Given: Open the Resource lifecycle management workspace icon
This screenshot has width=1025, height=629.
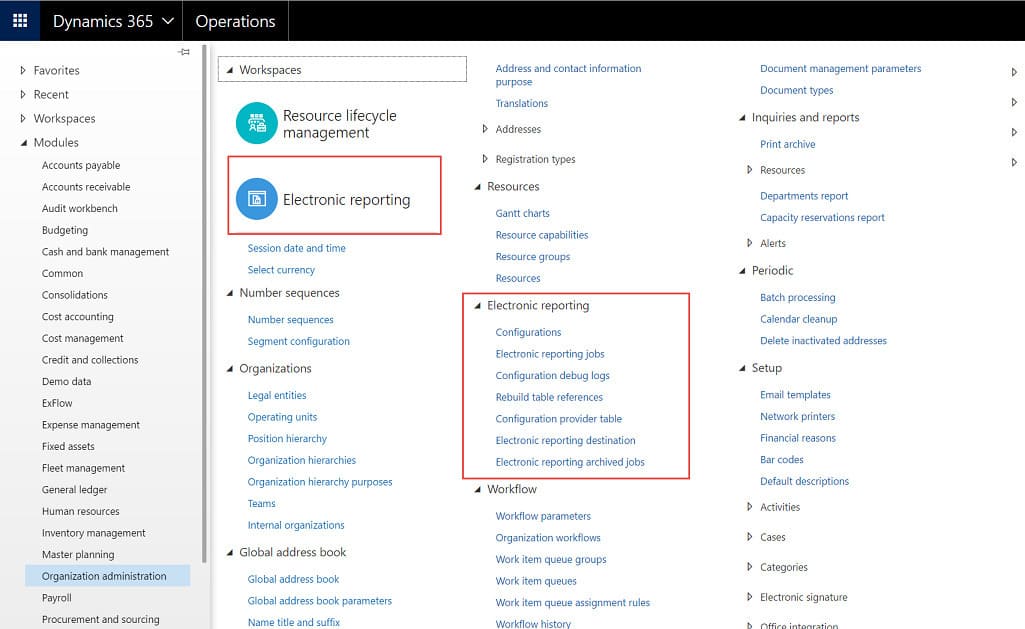Looking at the screenshot, I should pos(256,123).
